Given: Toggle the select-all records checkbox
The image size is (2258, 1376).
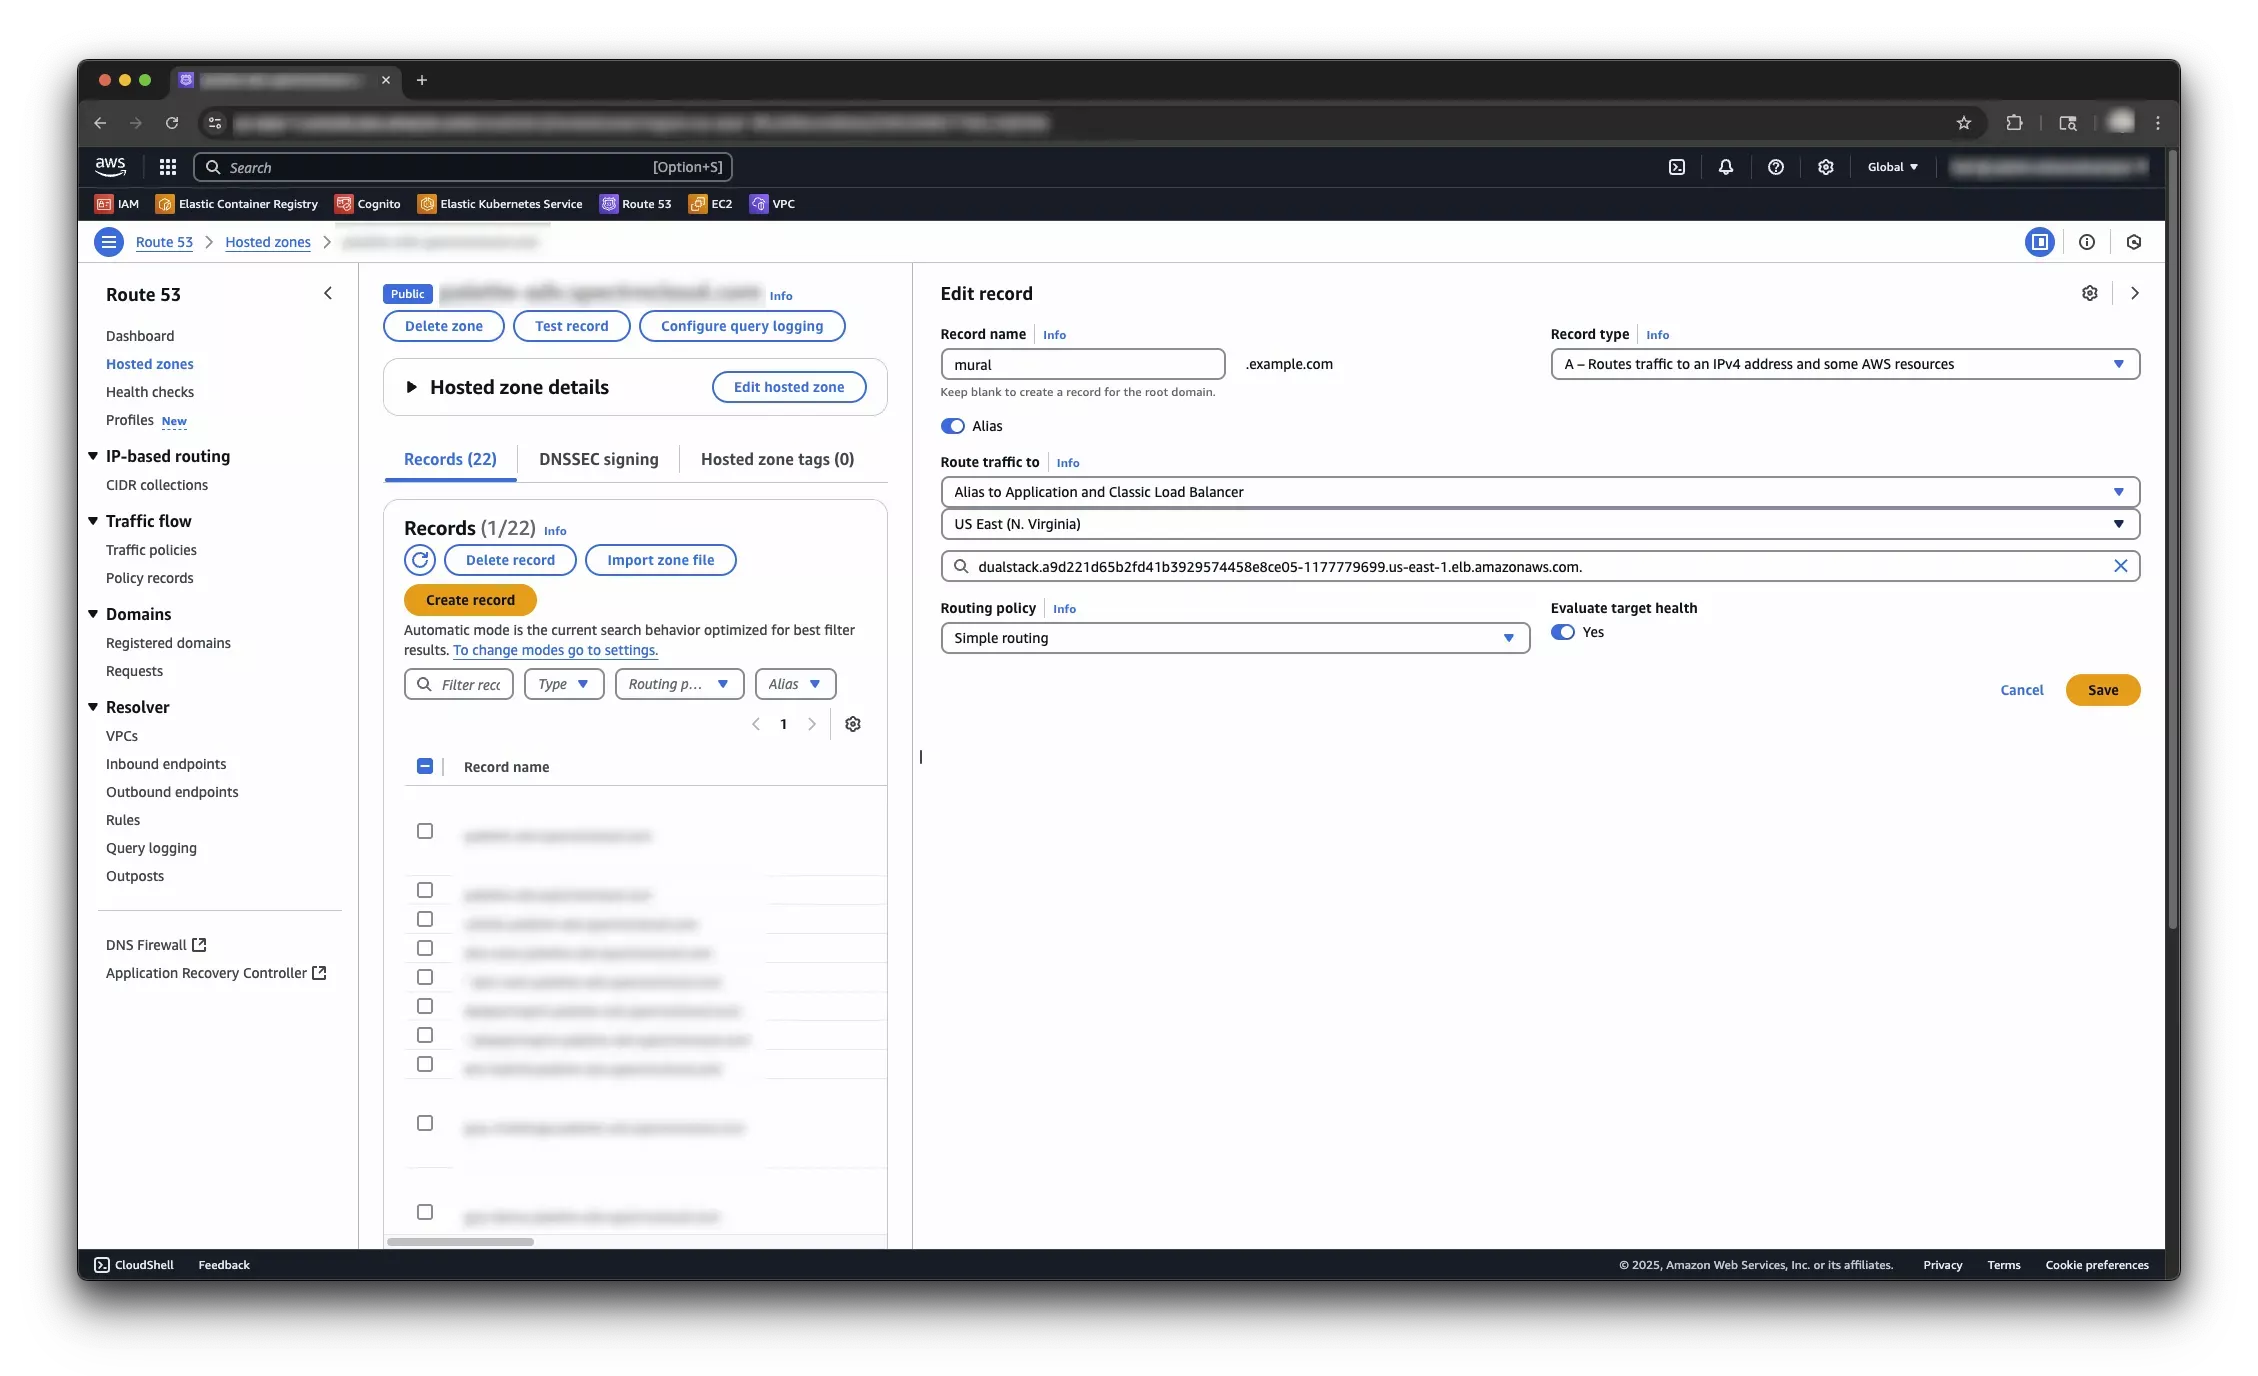Looking at the screenshot, I should pyautogui.click(x=425, y=766).
